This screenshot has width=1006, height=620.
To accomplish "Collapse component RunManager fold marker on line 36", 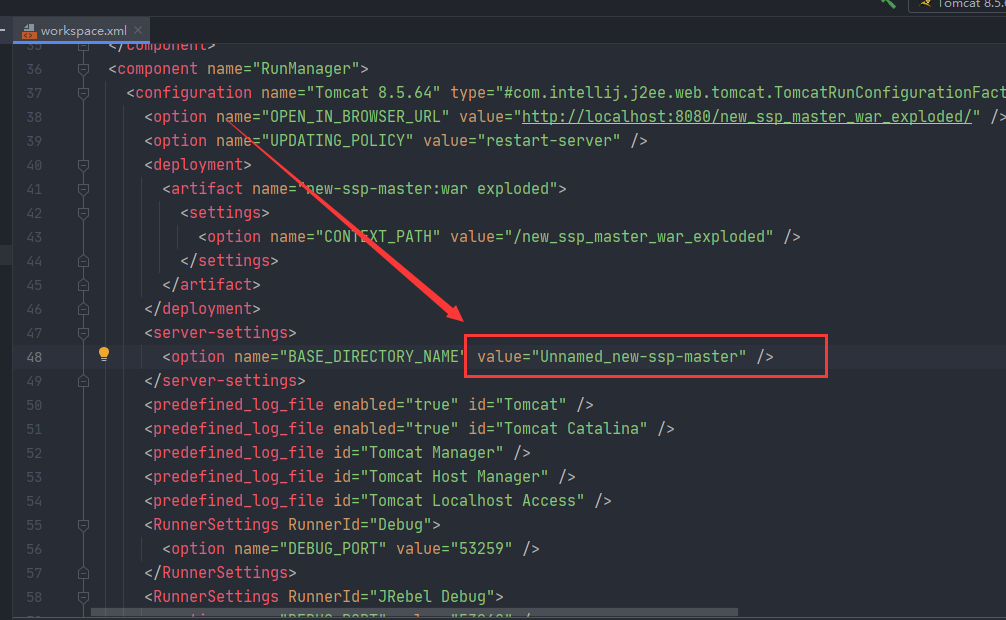I will 83,69.
